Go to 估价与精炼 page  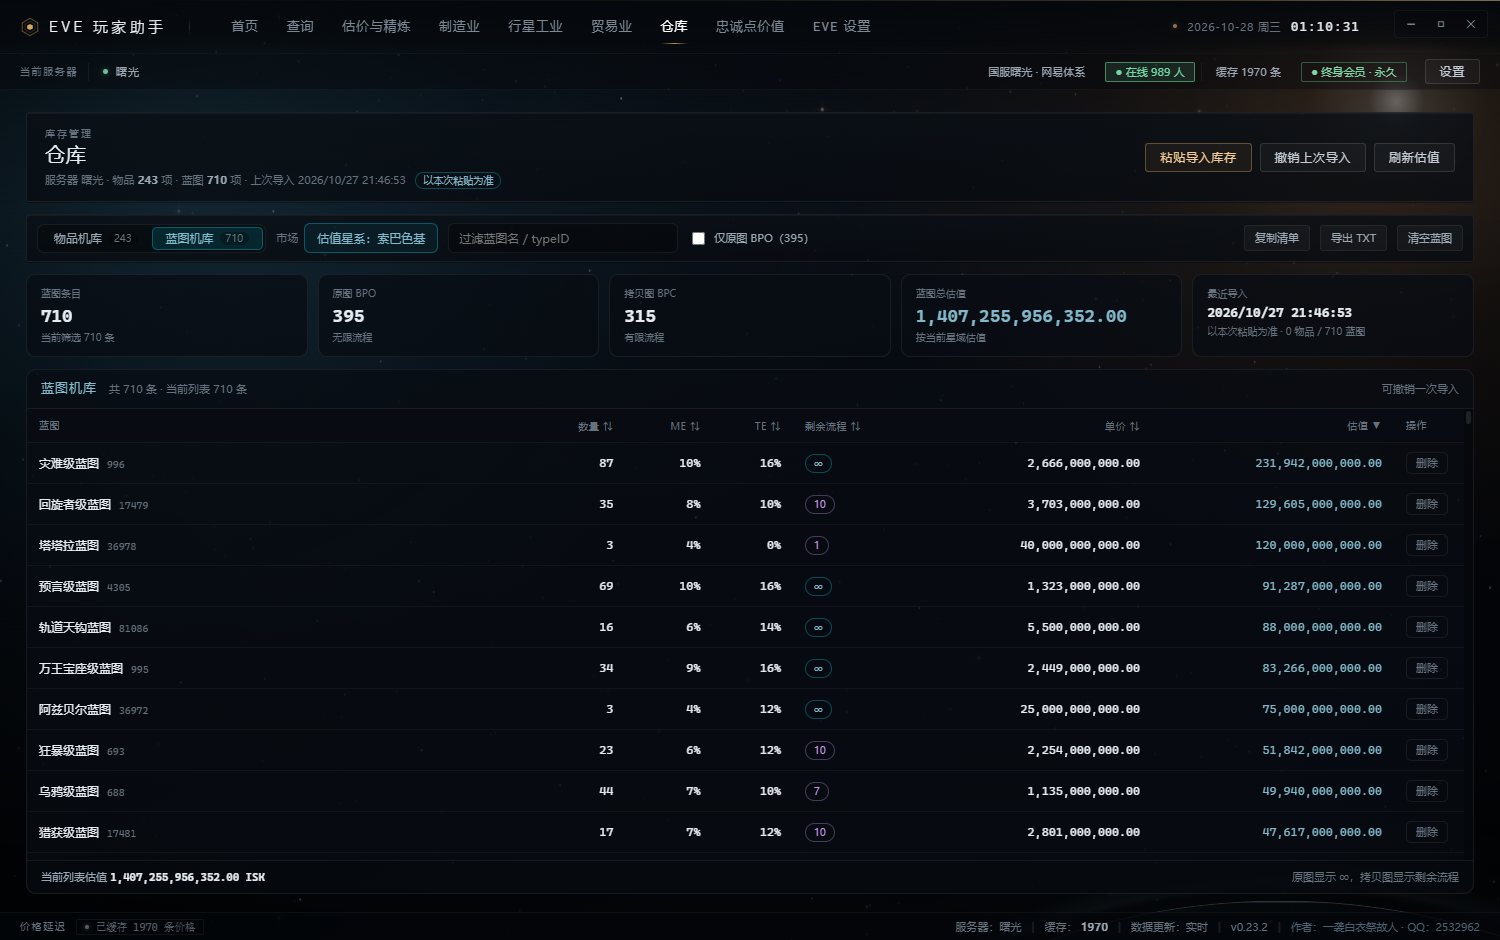point(376,26)
